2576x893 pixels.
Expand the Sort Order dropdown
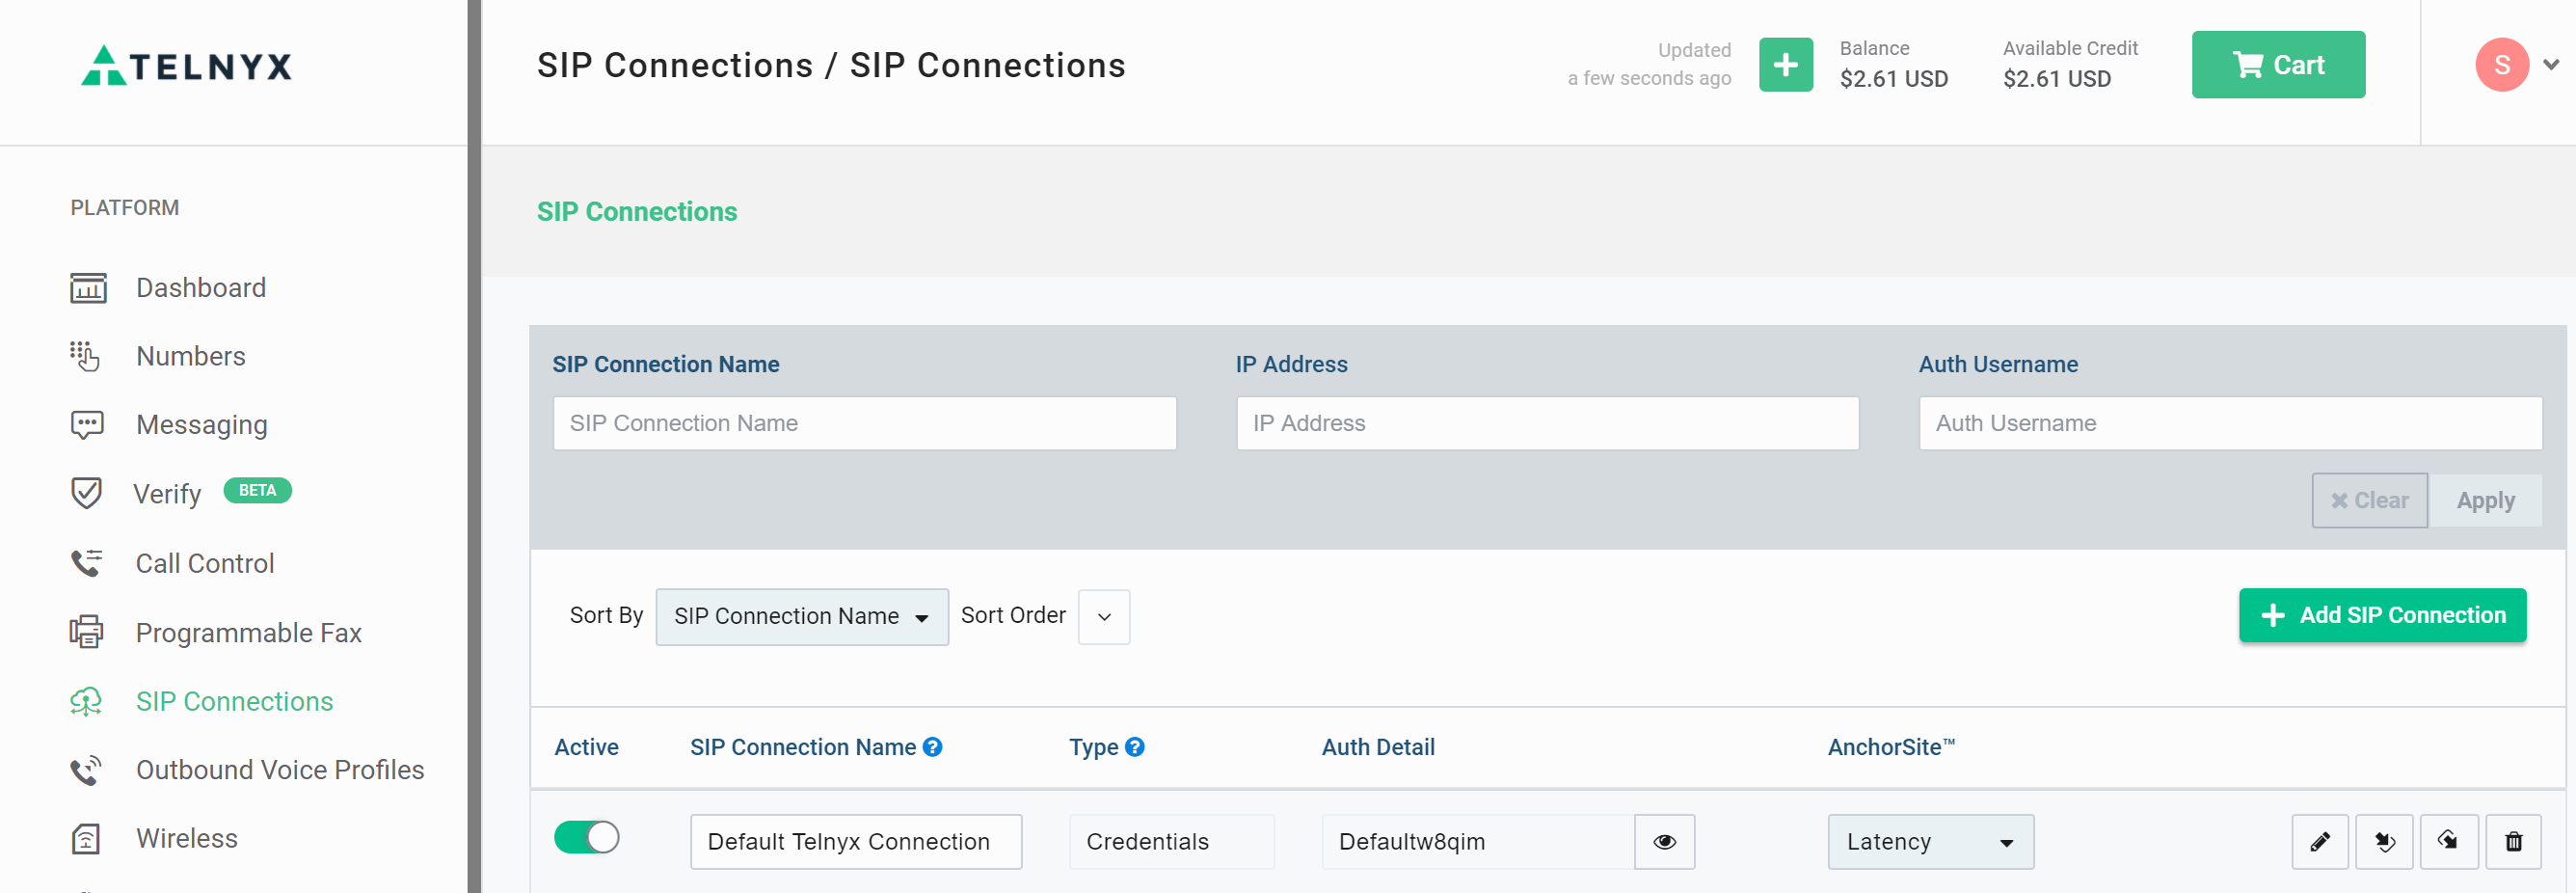pyautogui.click(x=1103, y=616)
